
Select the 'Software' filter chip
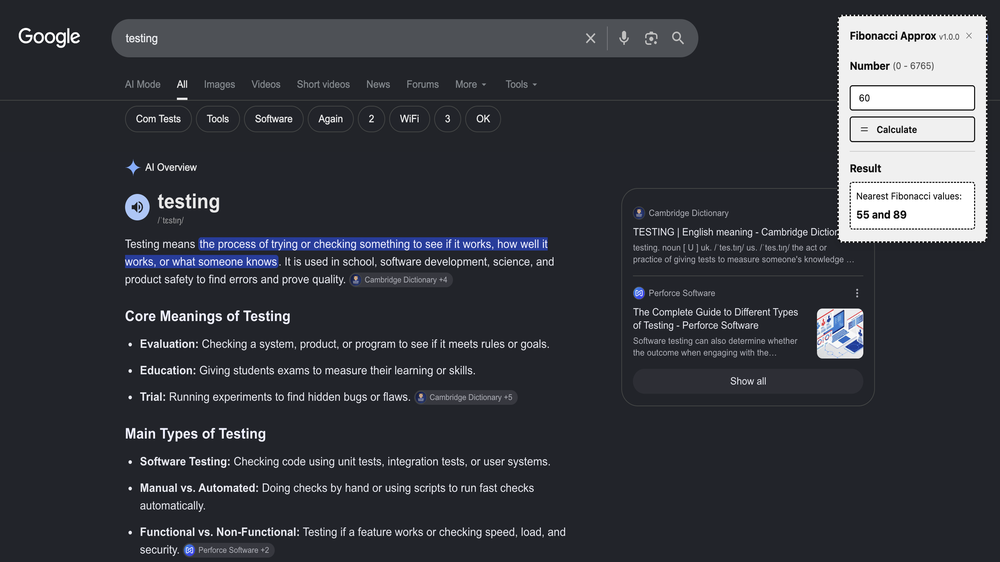click(x=274, y=119)
